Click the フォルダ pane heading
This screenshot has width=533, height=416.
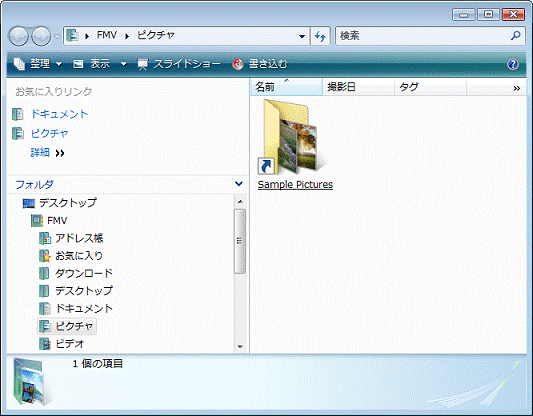click(x=35, y=185)
